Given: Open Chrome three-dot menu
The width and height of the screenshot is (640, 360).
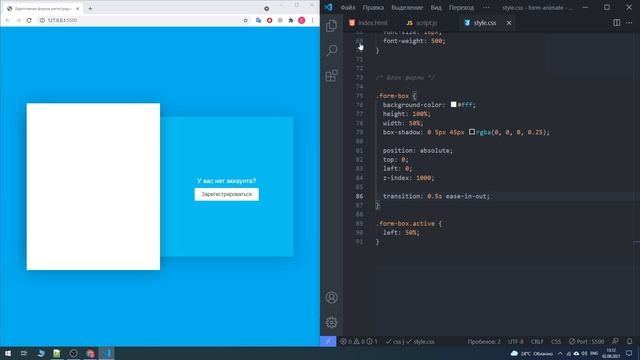Looking at the screenshot, I should coord(312,20).
